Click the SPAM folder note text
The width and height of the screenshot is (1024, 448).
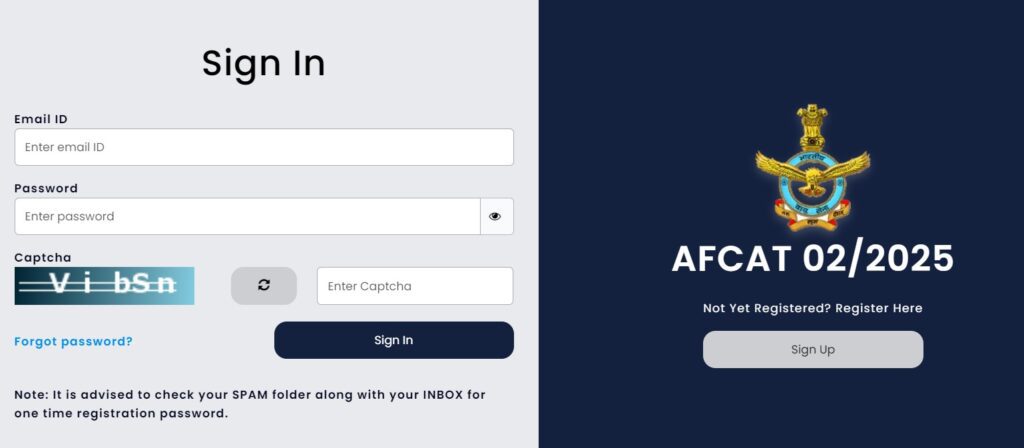click(250, 404)
